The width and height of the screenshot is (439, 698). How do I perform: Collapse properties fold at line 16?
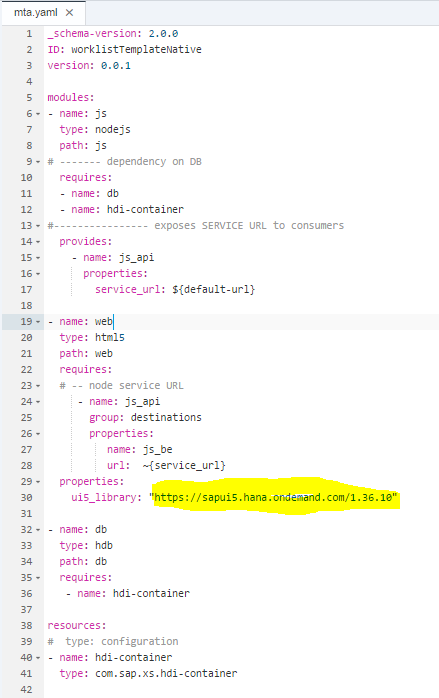click(38, 274)
